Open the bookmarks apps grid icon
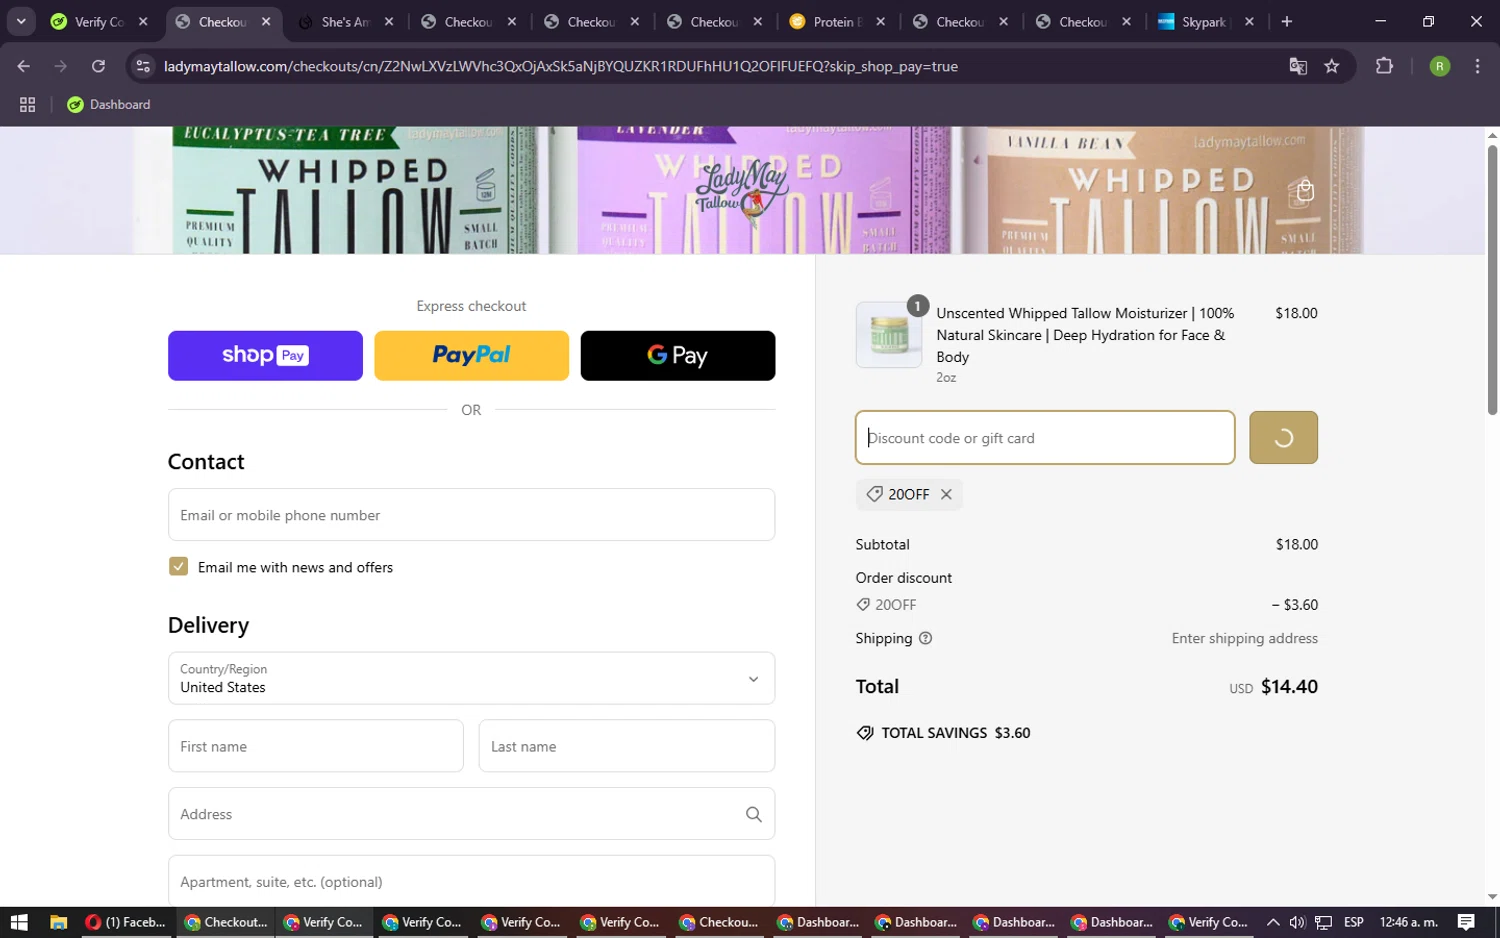Screen dimensions: 1500x938 (x=27, y=104)
